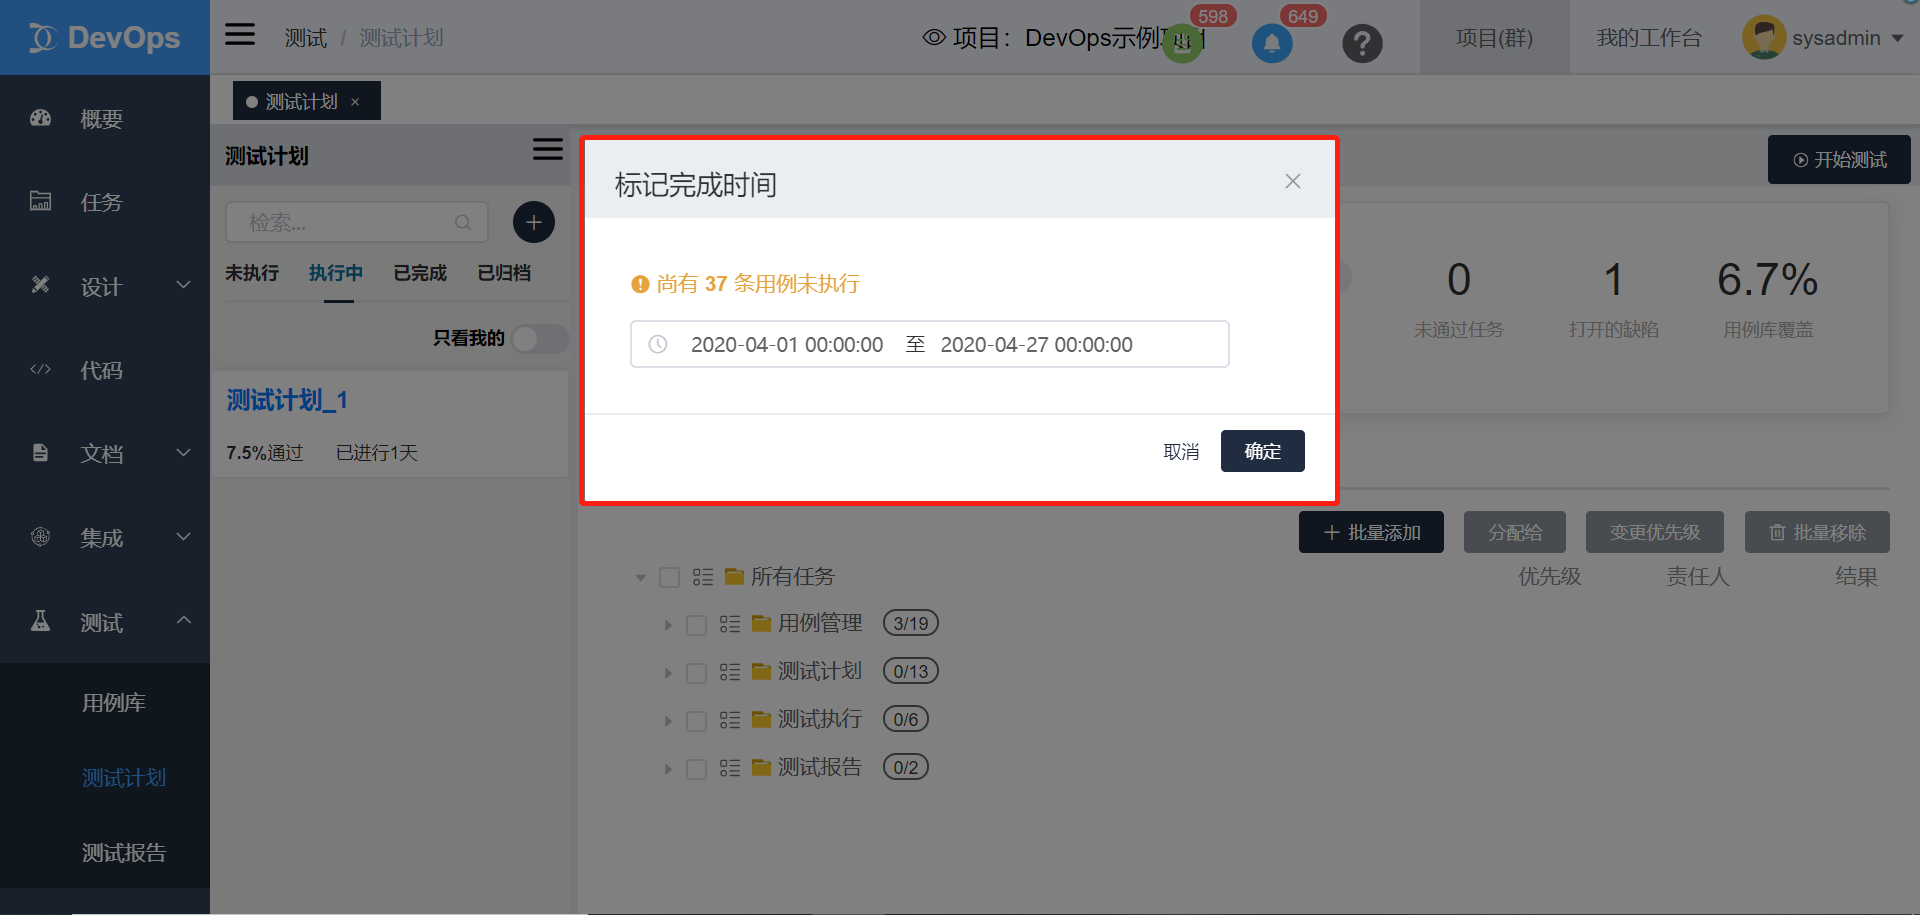
Task: Collapse the 所有任务 tree node
Action: coord(641,578)
